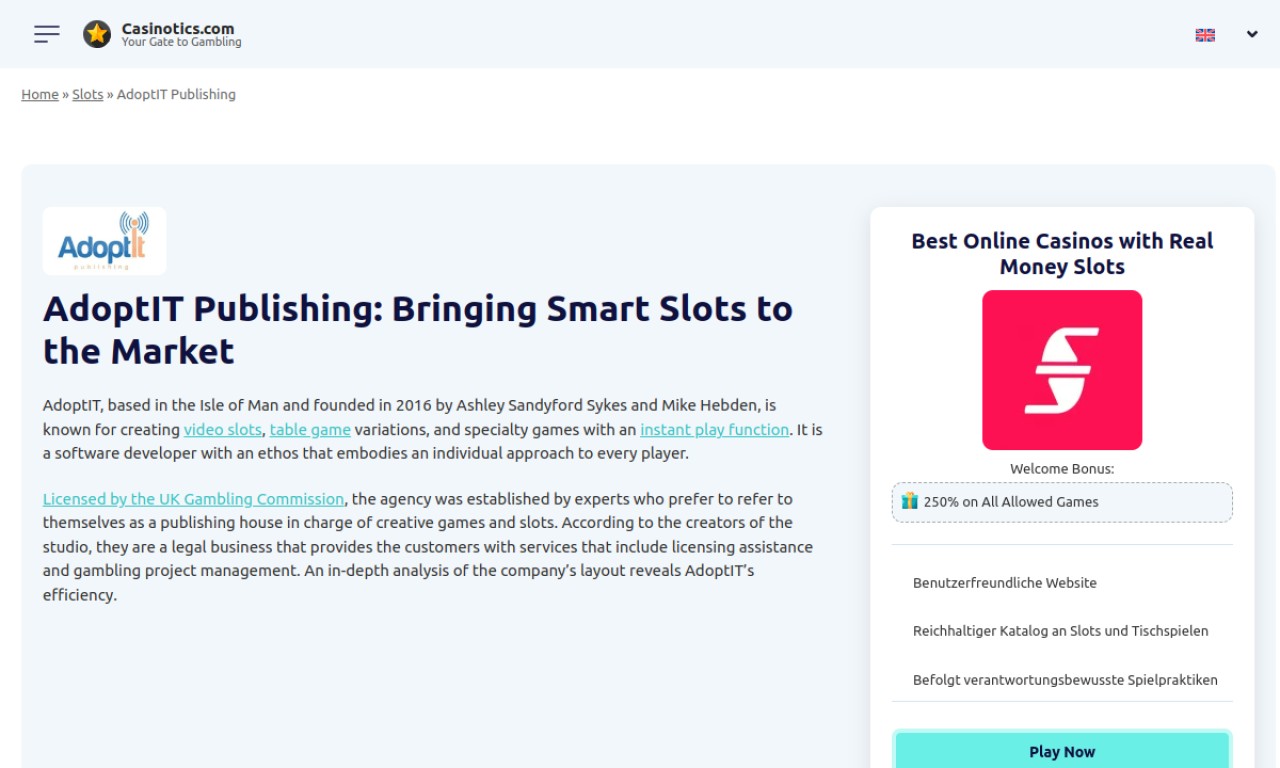Click the gift icon in welcome bonus

tap(909, 501)
